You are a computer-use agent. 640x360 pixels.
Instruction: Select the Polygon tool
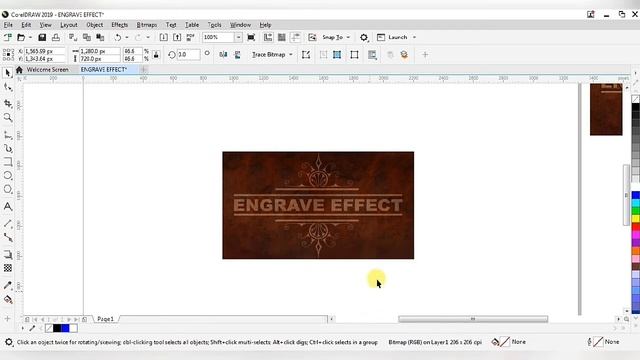(x=8, y=189)
